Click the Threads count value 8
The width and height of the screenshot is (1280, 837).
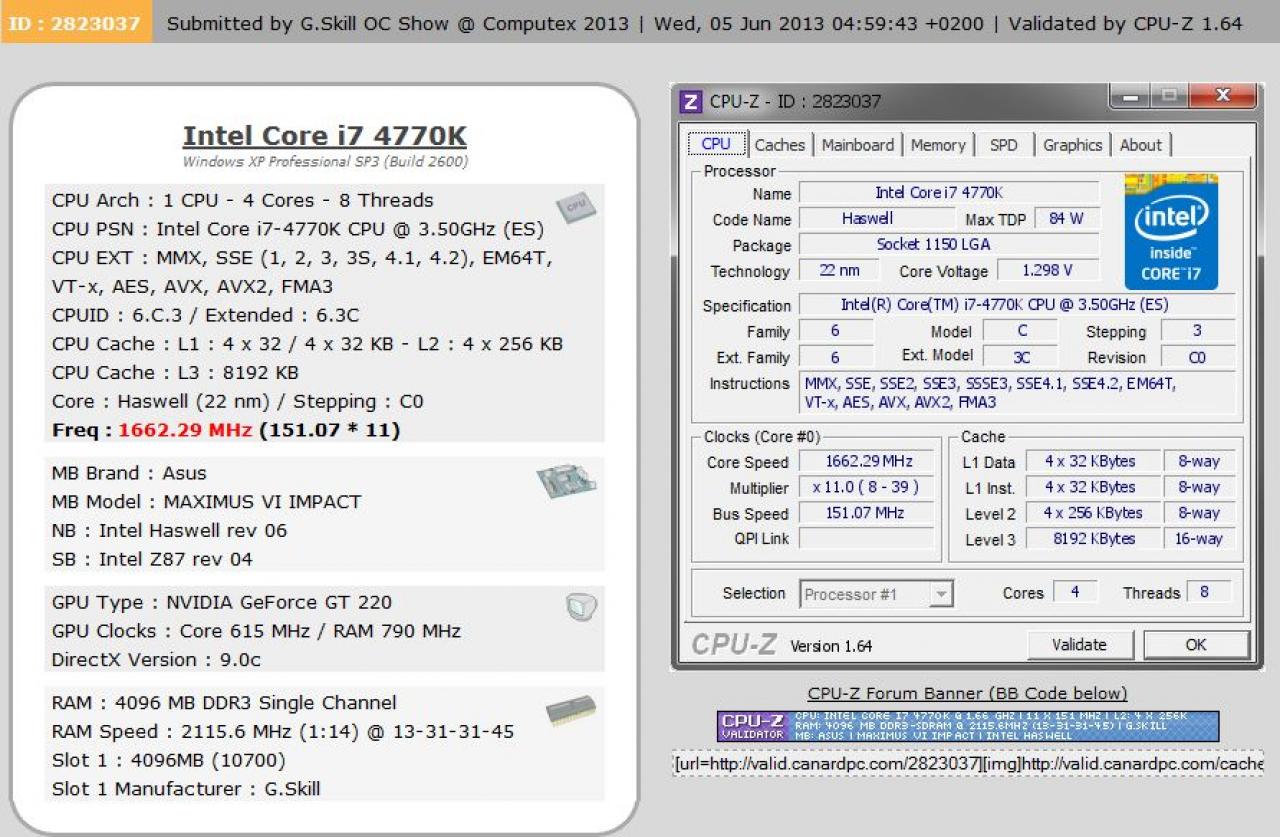point(1209,592)
